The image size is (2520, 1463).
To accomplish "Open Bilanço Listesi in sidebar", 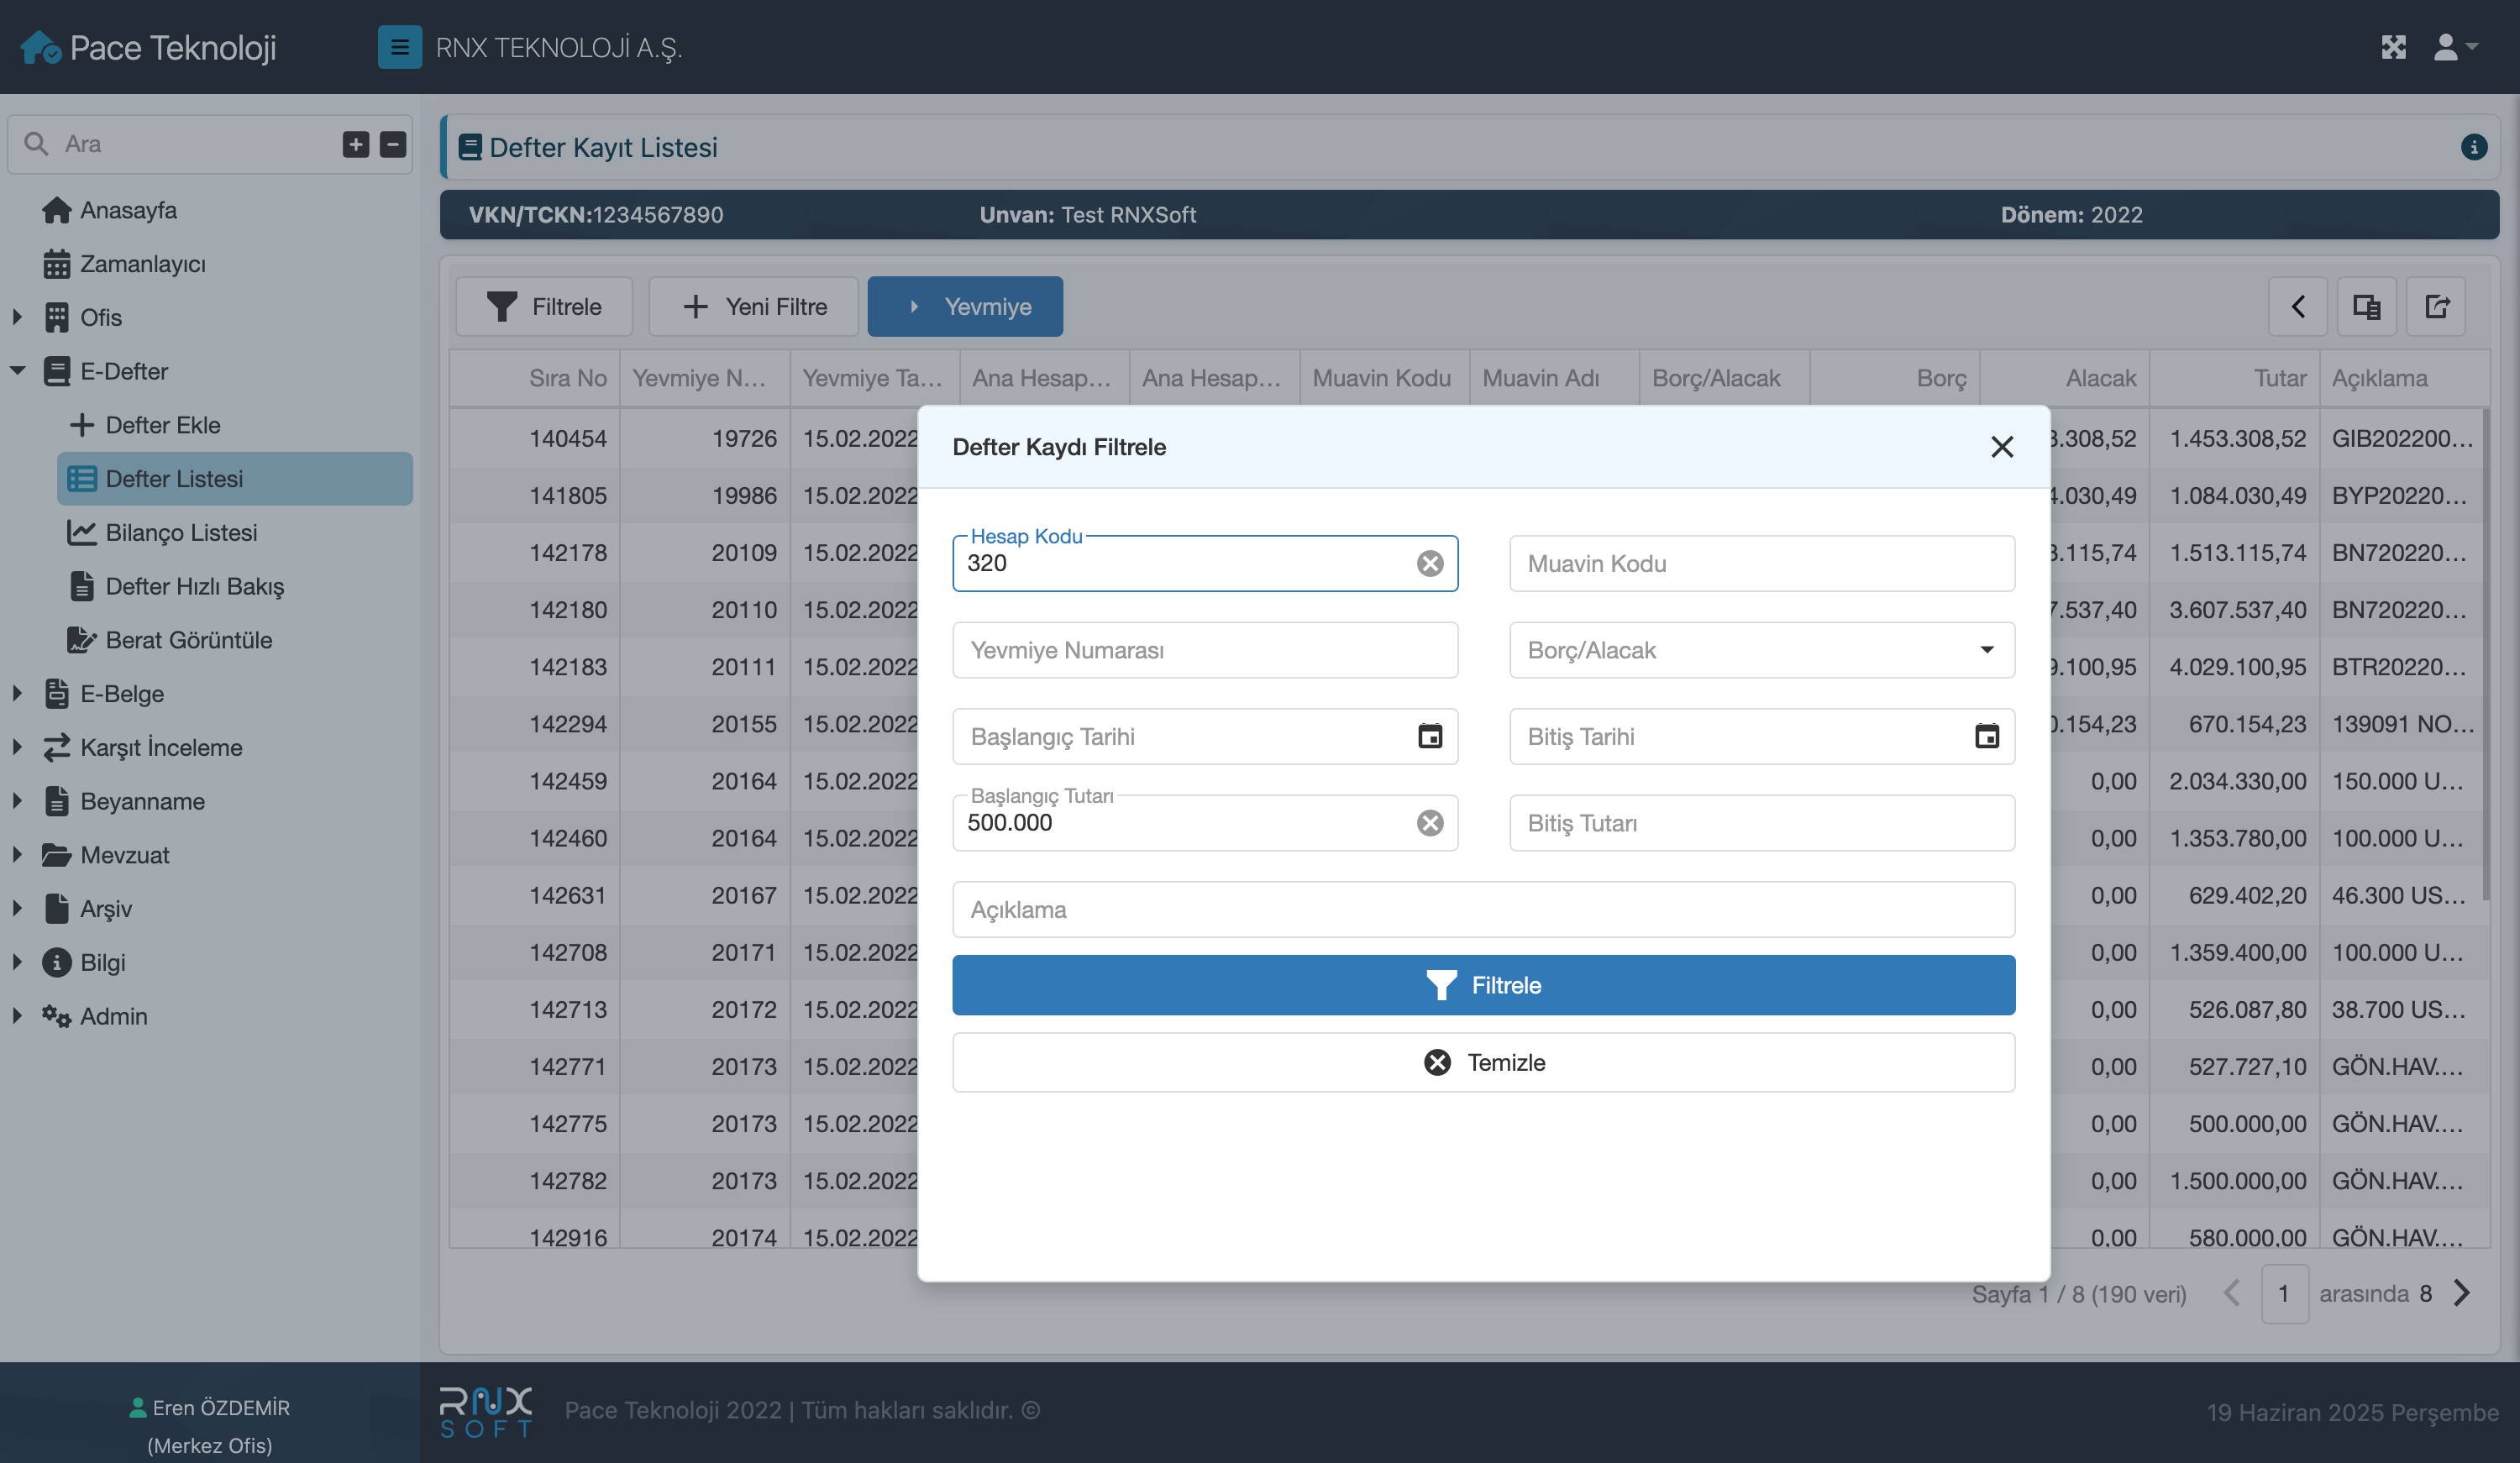I will click(x=181, y=532).
